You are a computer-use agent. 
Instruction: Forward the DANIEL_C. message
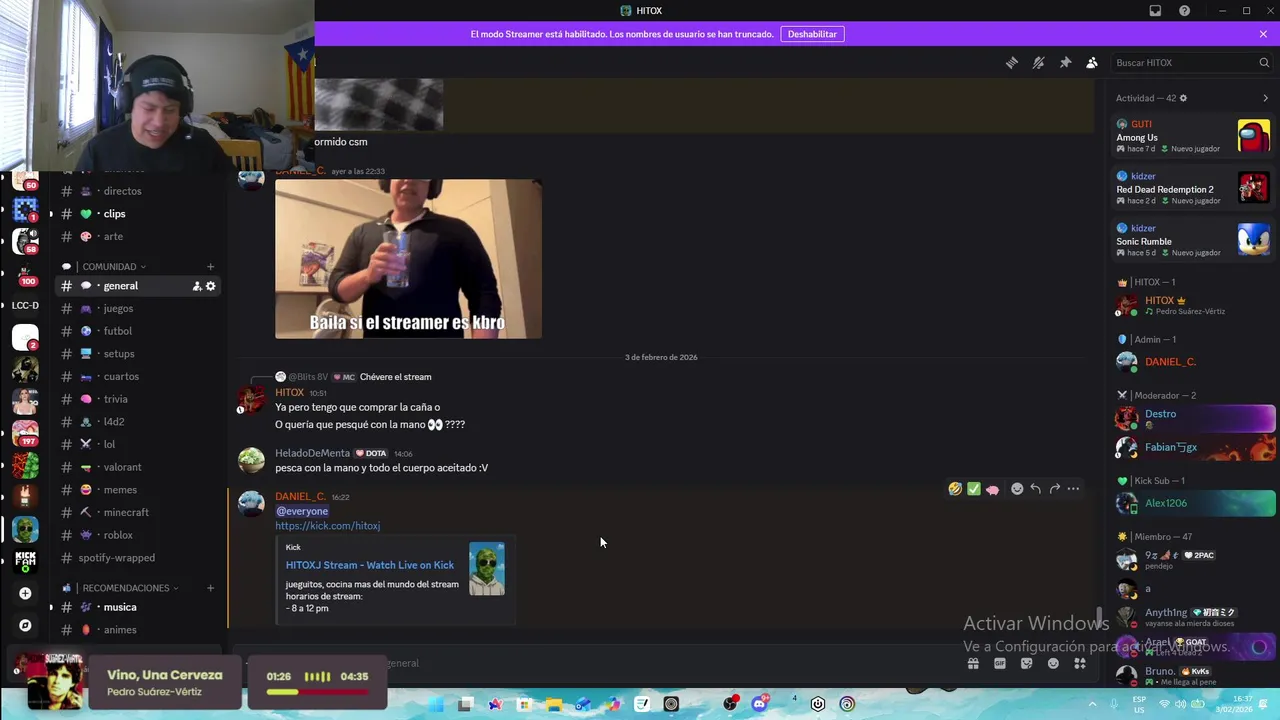pyautogui.click(x=1054, y=489)
